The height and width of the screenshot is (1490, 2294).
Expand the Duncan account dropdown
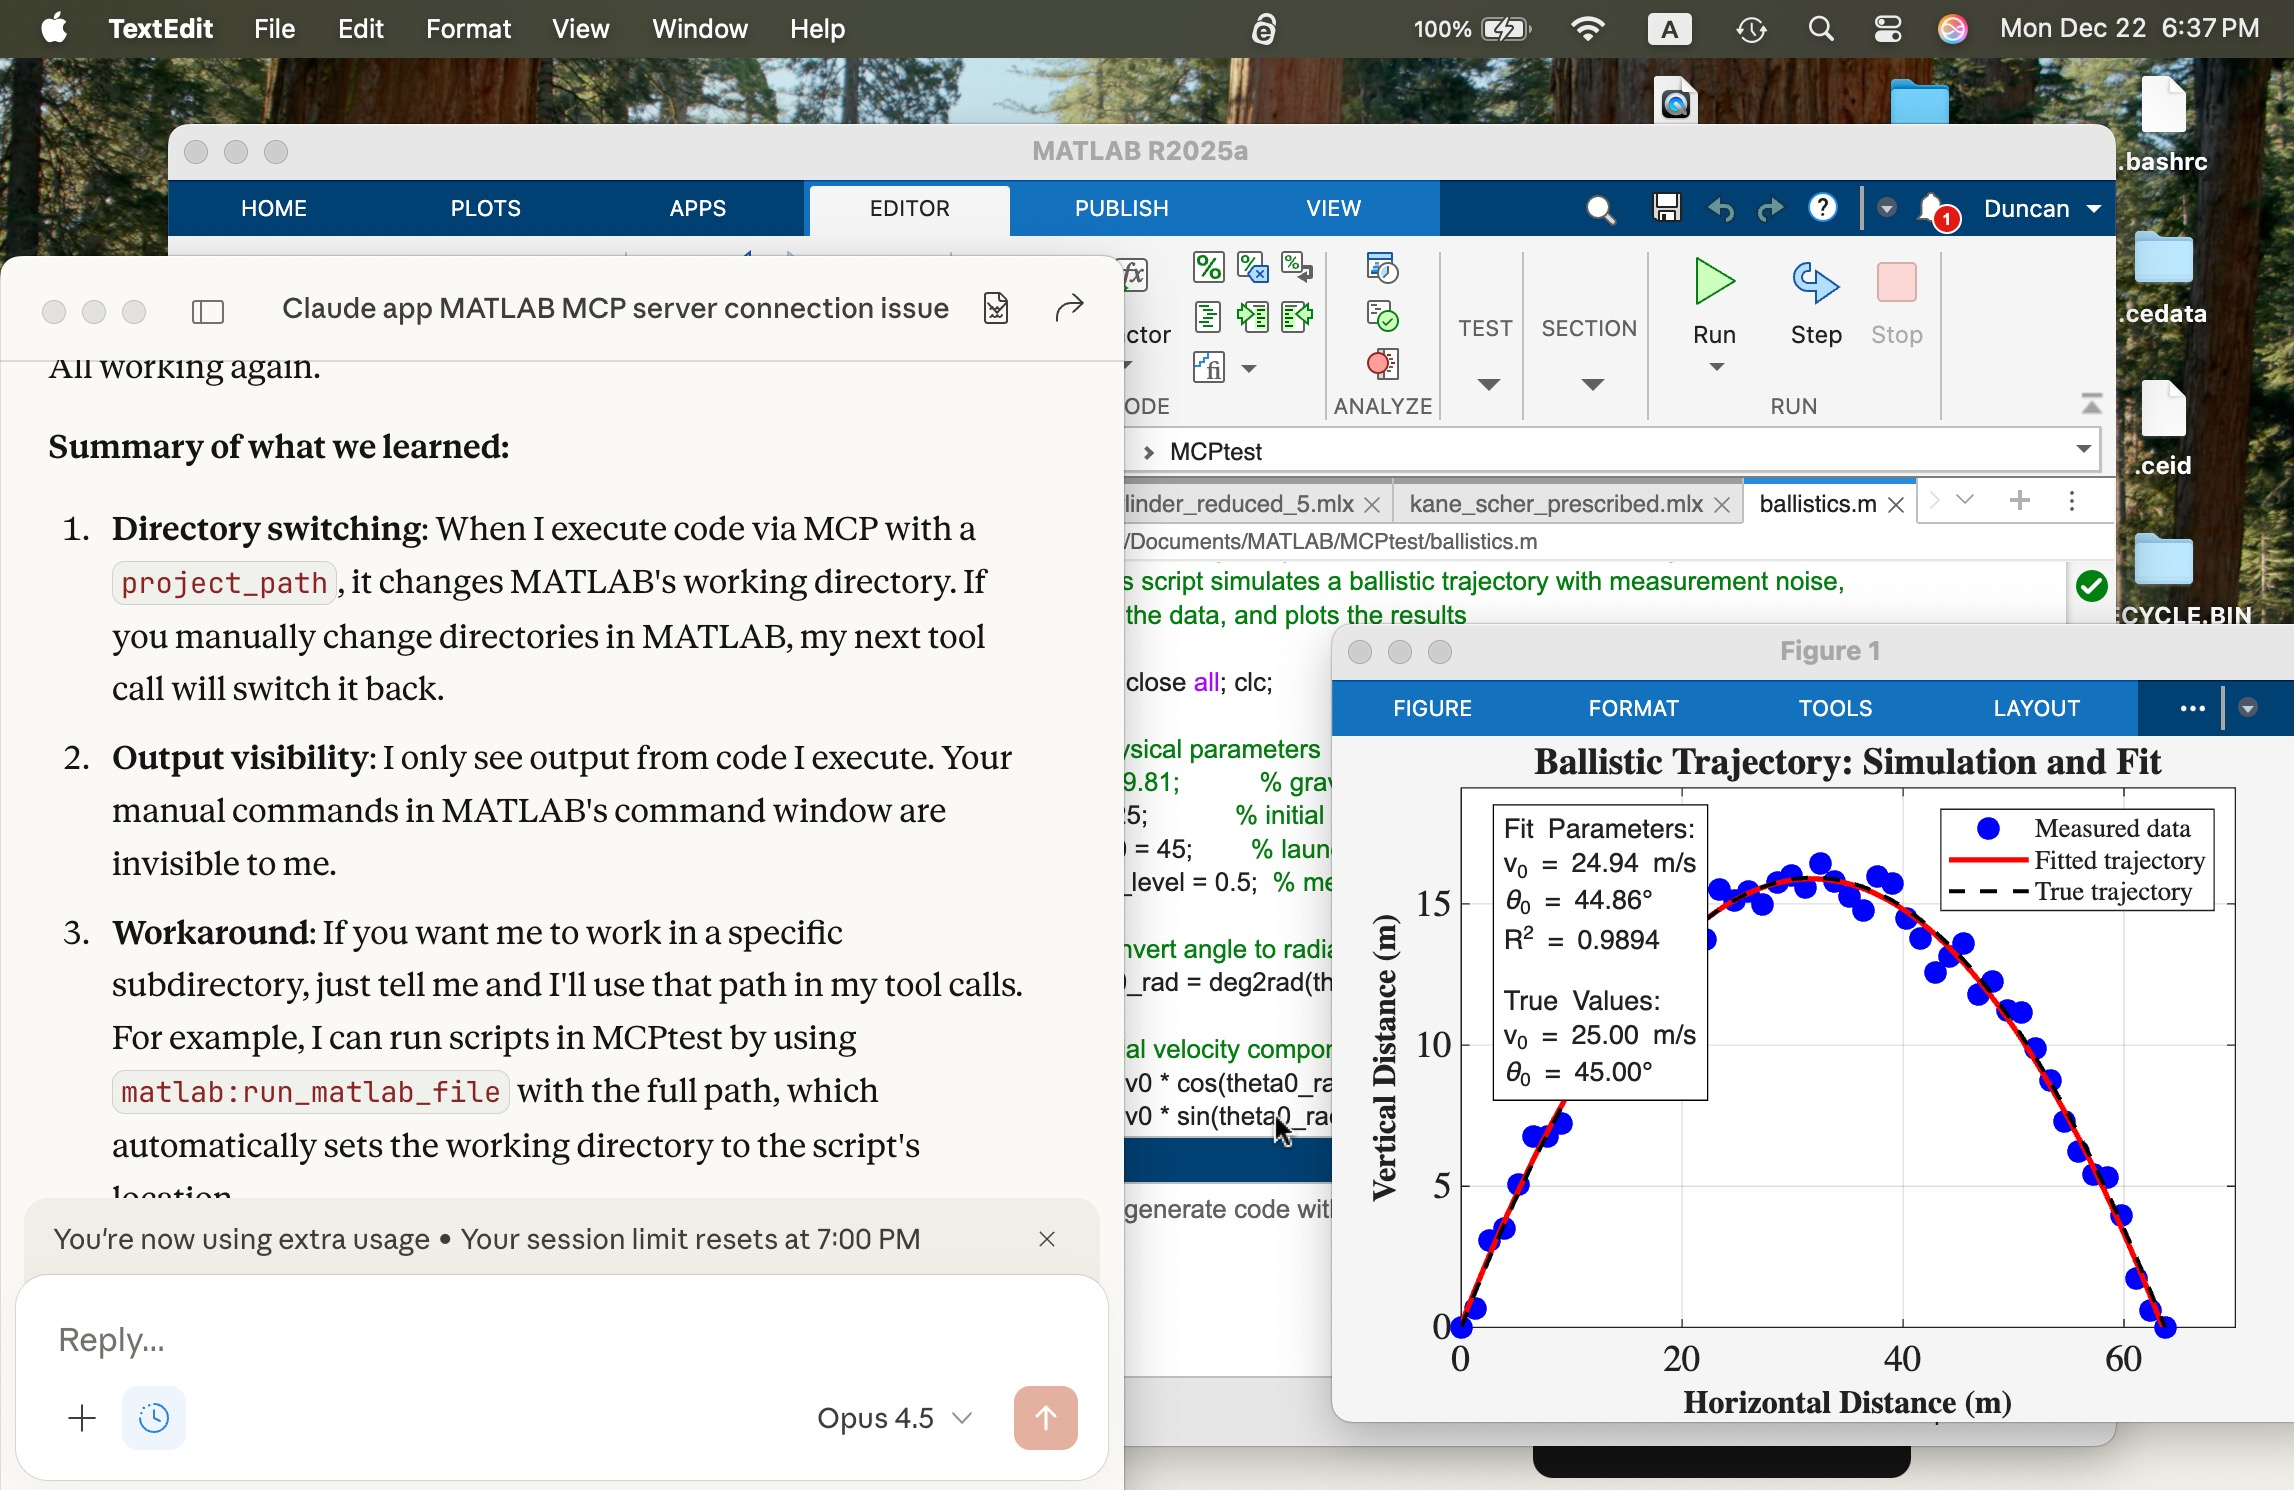[x=2094, y=209]
